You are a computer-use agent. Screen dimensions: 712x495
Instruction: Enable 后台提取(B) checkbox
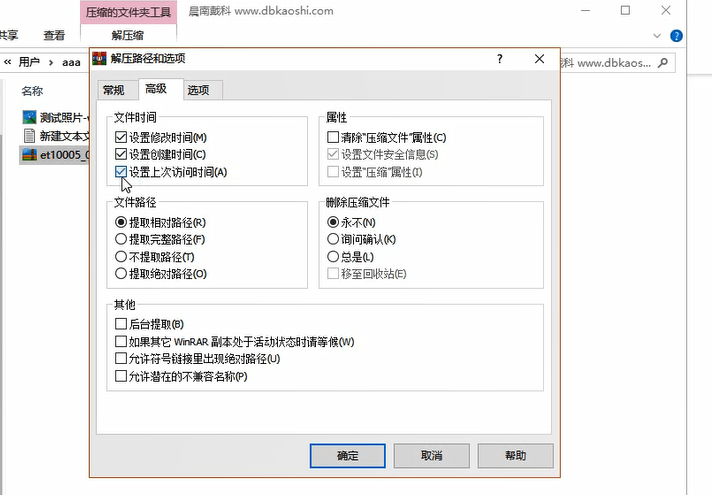coord(121,325)
